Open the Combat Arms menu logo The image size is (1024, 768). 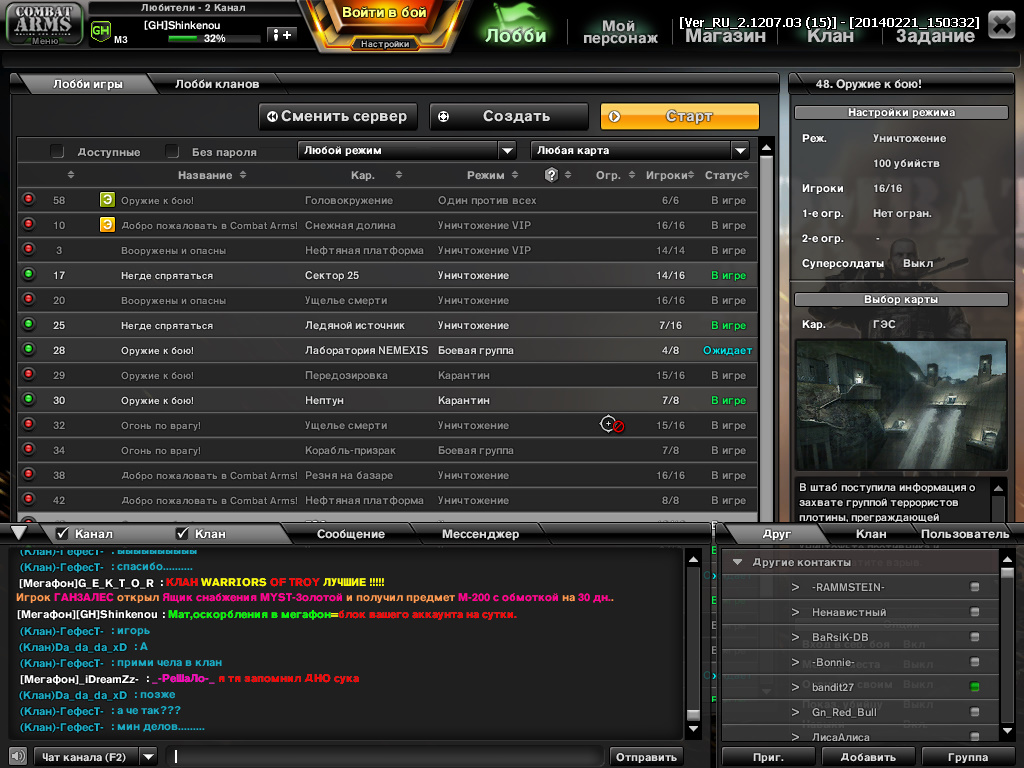[x=44, y=24]
